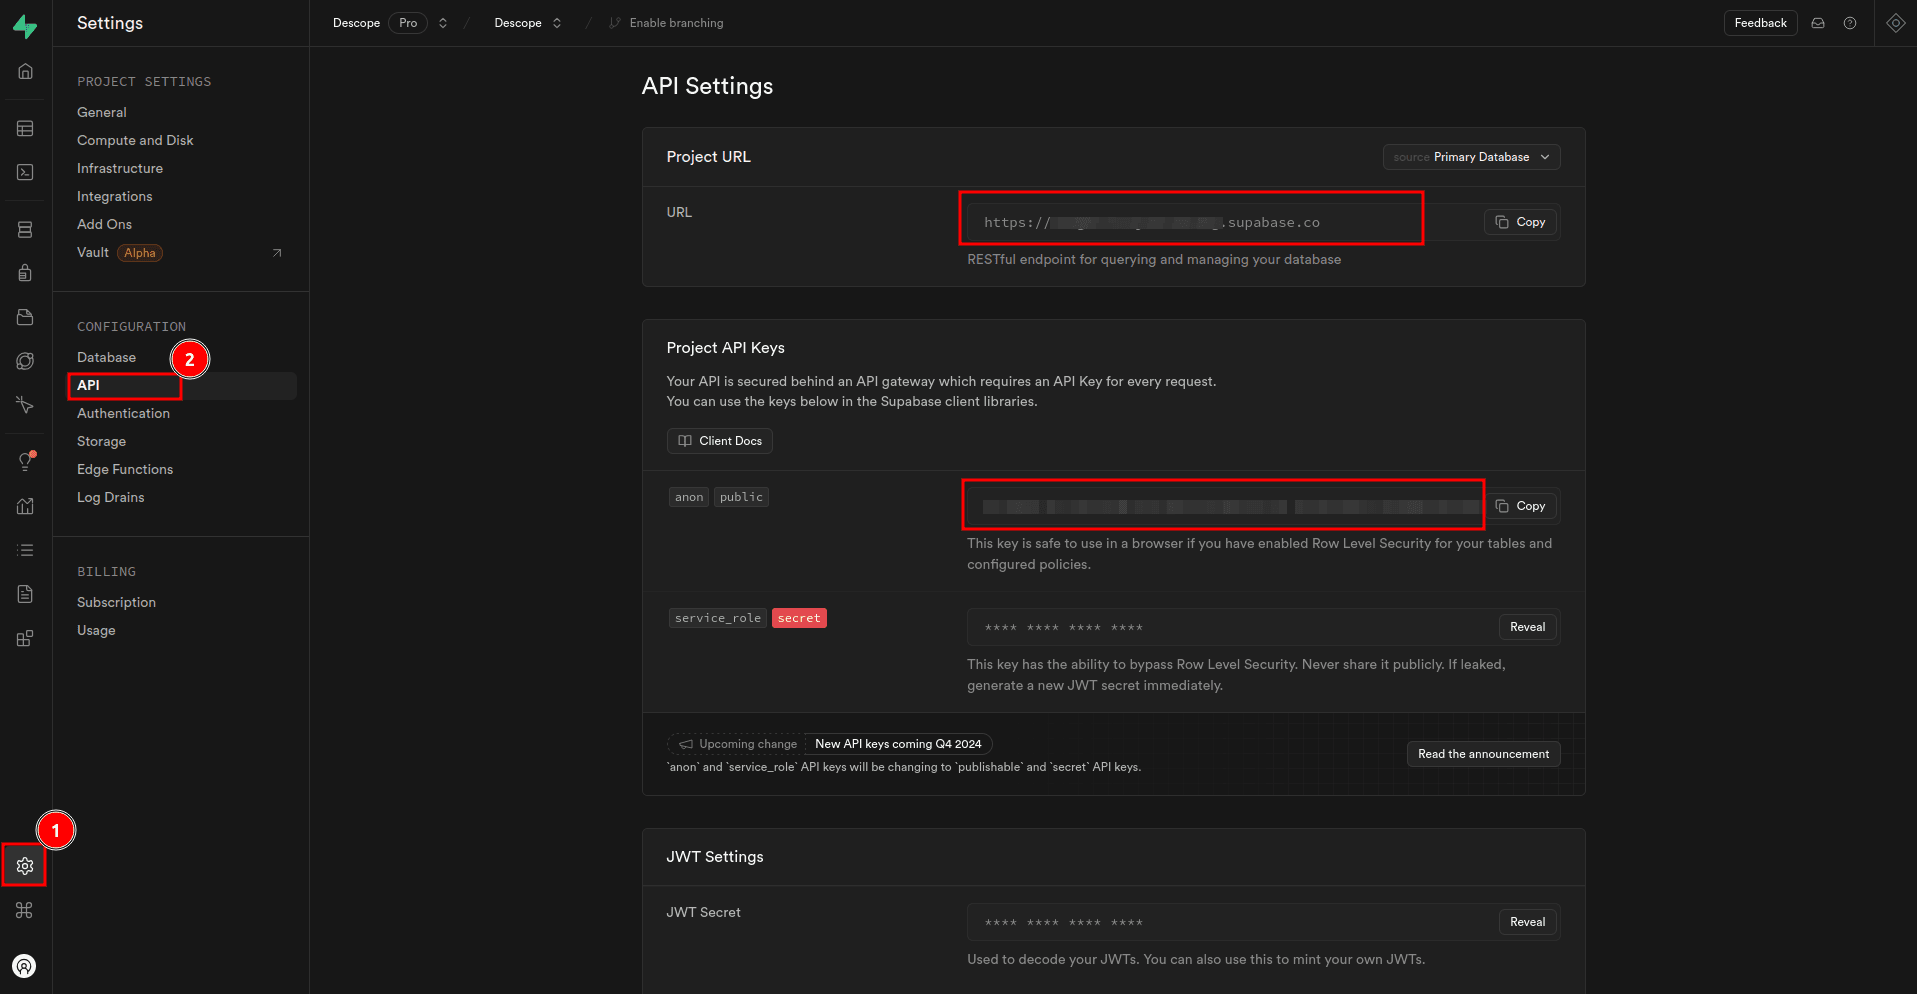Screen dimensions: 1917x994
Task: Open the user account avatar icon
Action: [x=24, y=966]
